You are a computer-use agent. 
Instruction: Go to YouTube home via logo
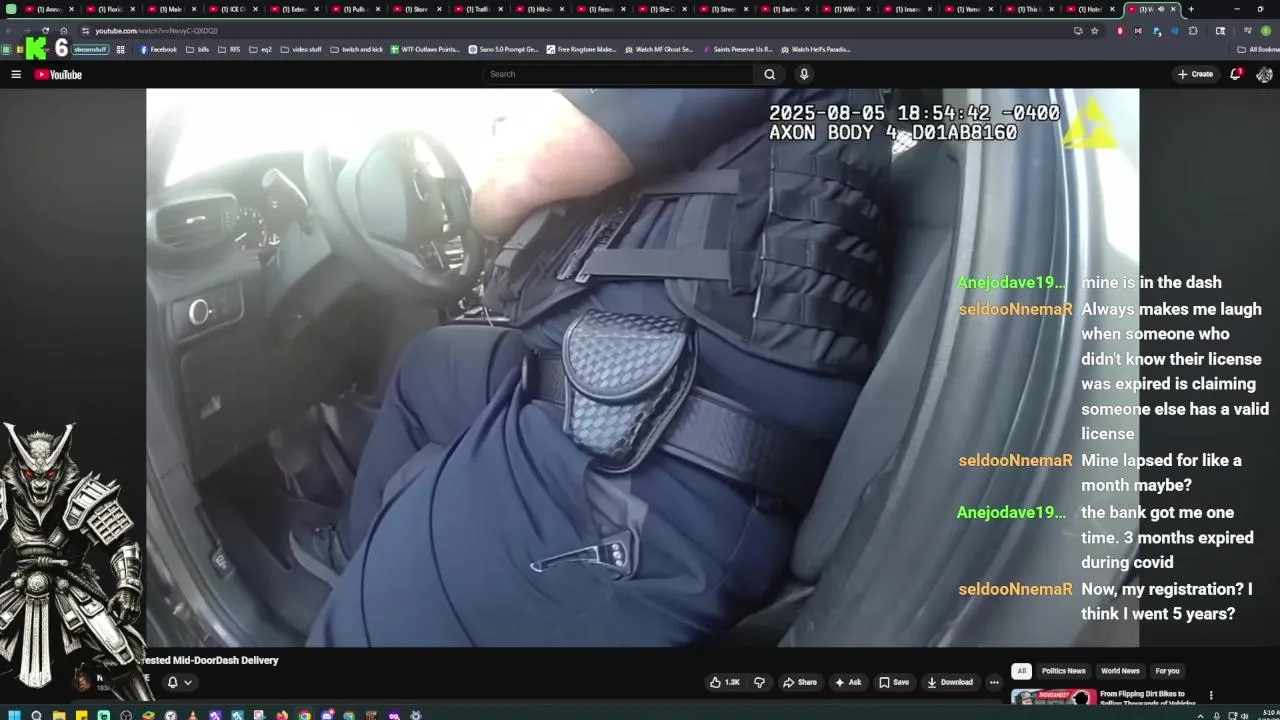(x=58, y=74)
